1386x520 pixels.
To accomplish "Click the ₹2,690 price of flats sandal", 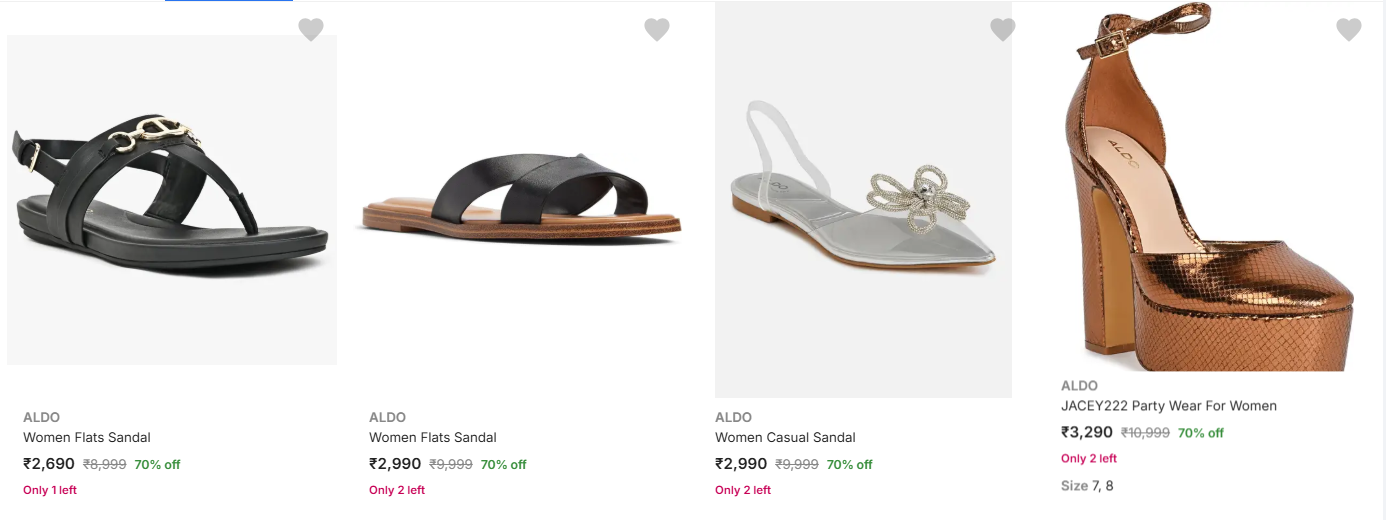I will [x=49, y=464].
